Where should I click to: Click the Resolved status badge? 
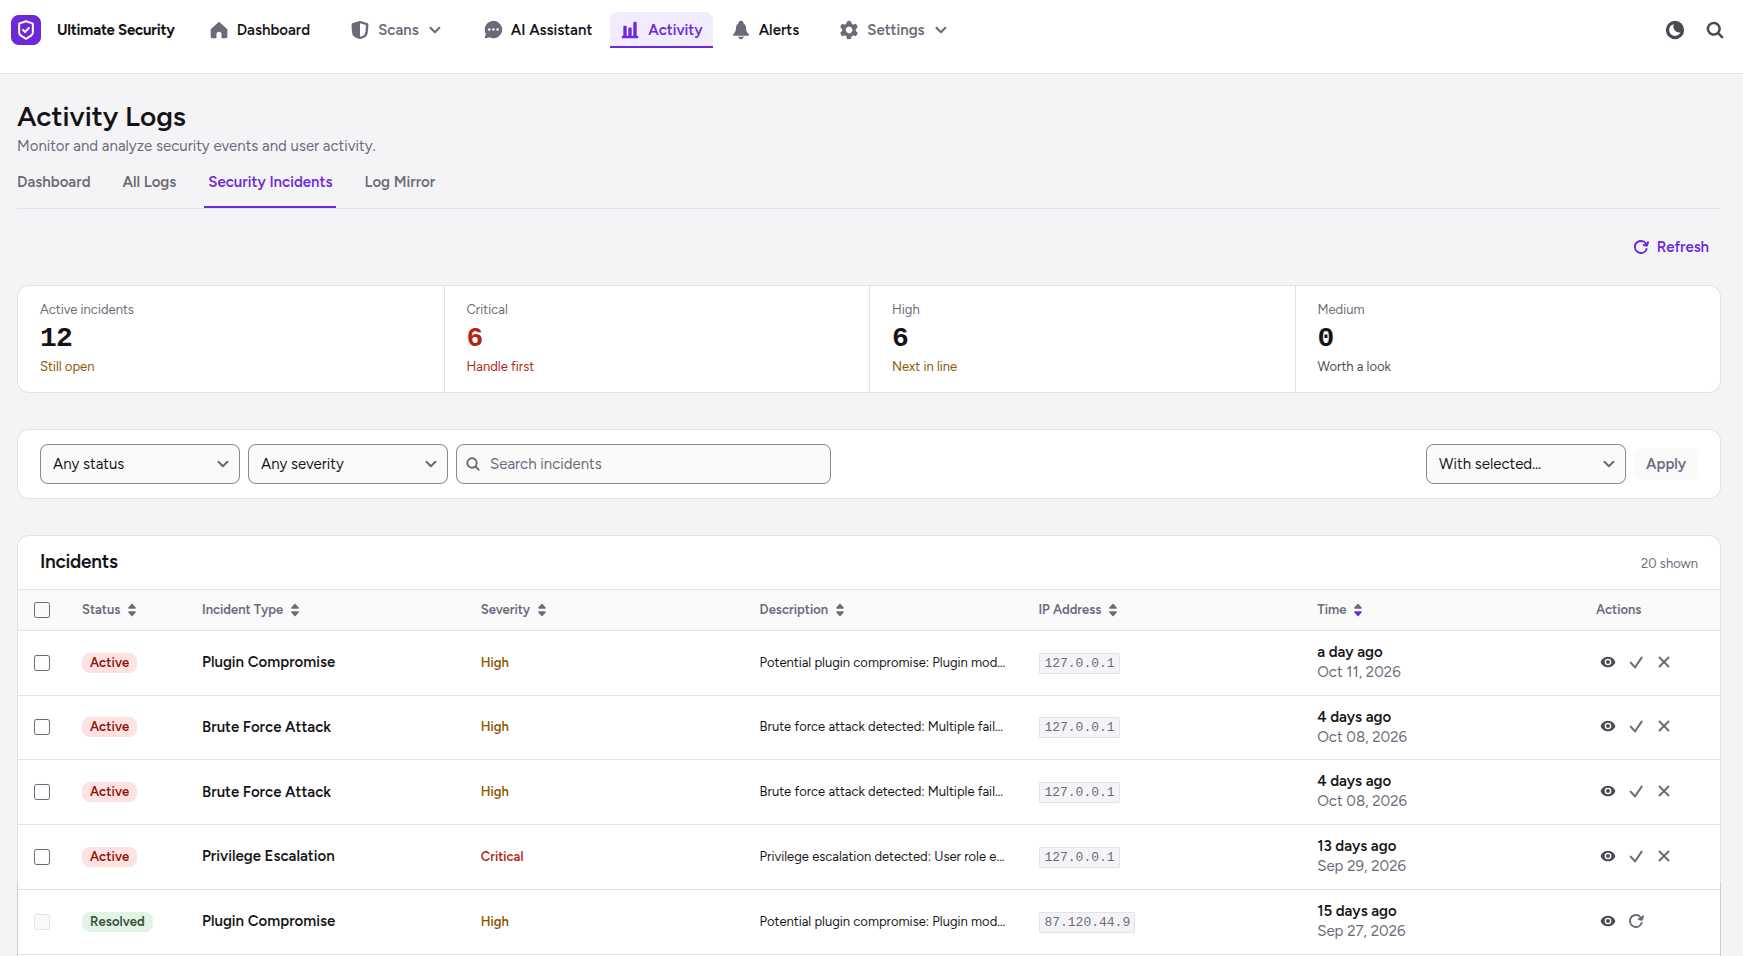click(117, 922)
